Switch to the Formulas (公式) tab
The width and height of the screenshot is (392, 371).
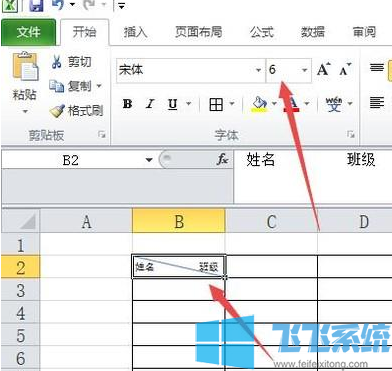coord(261,32)
